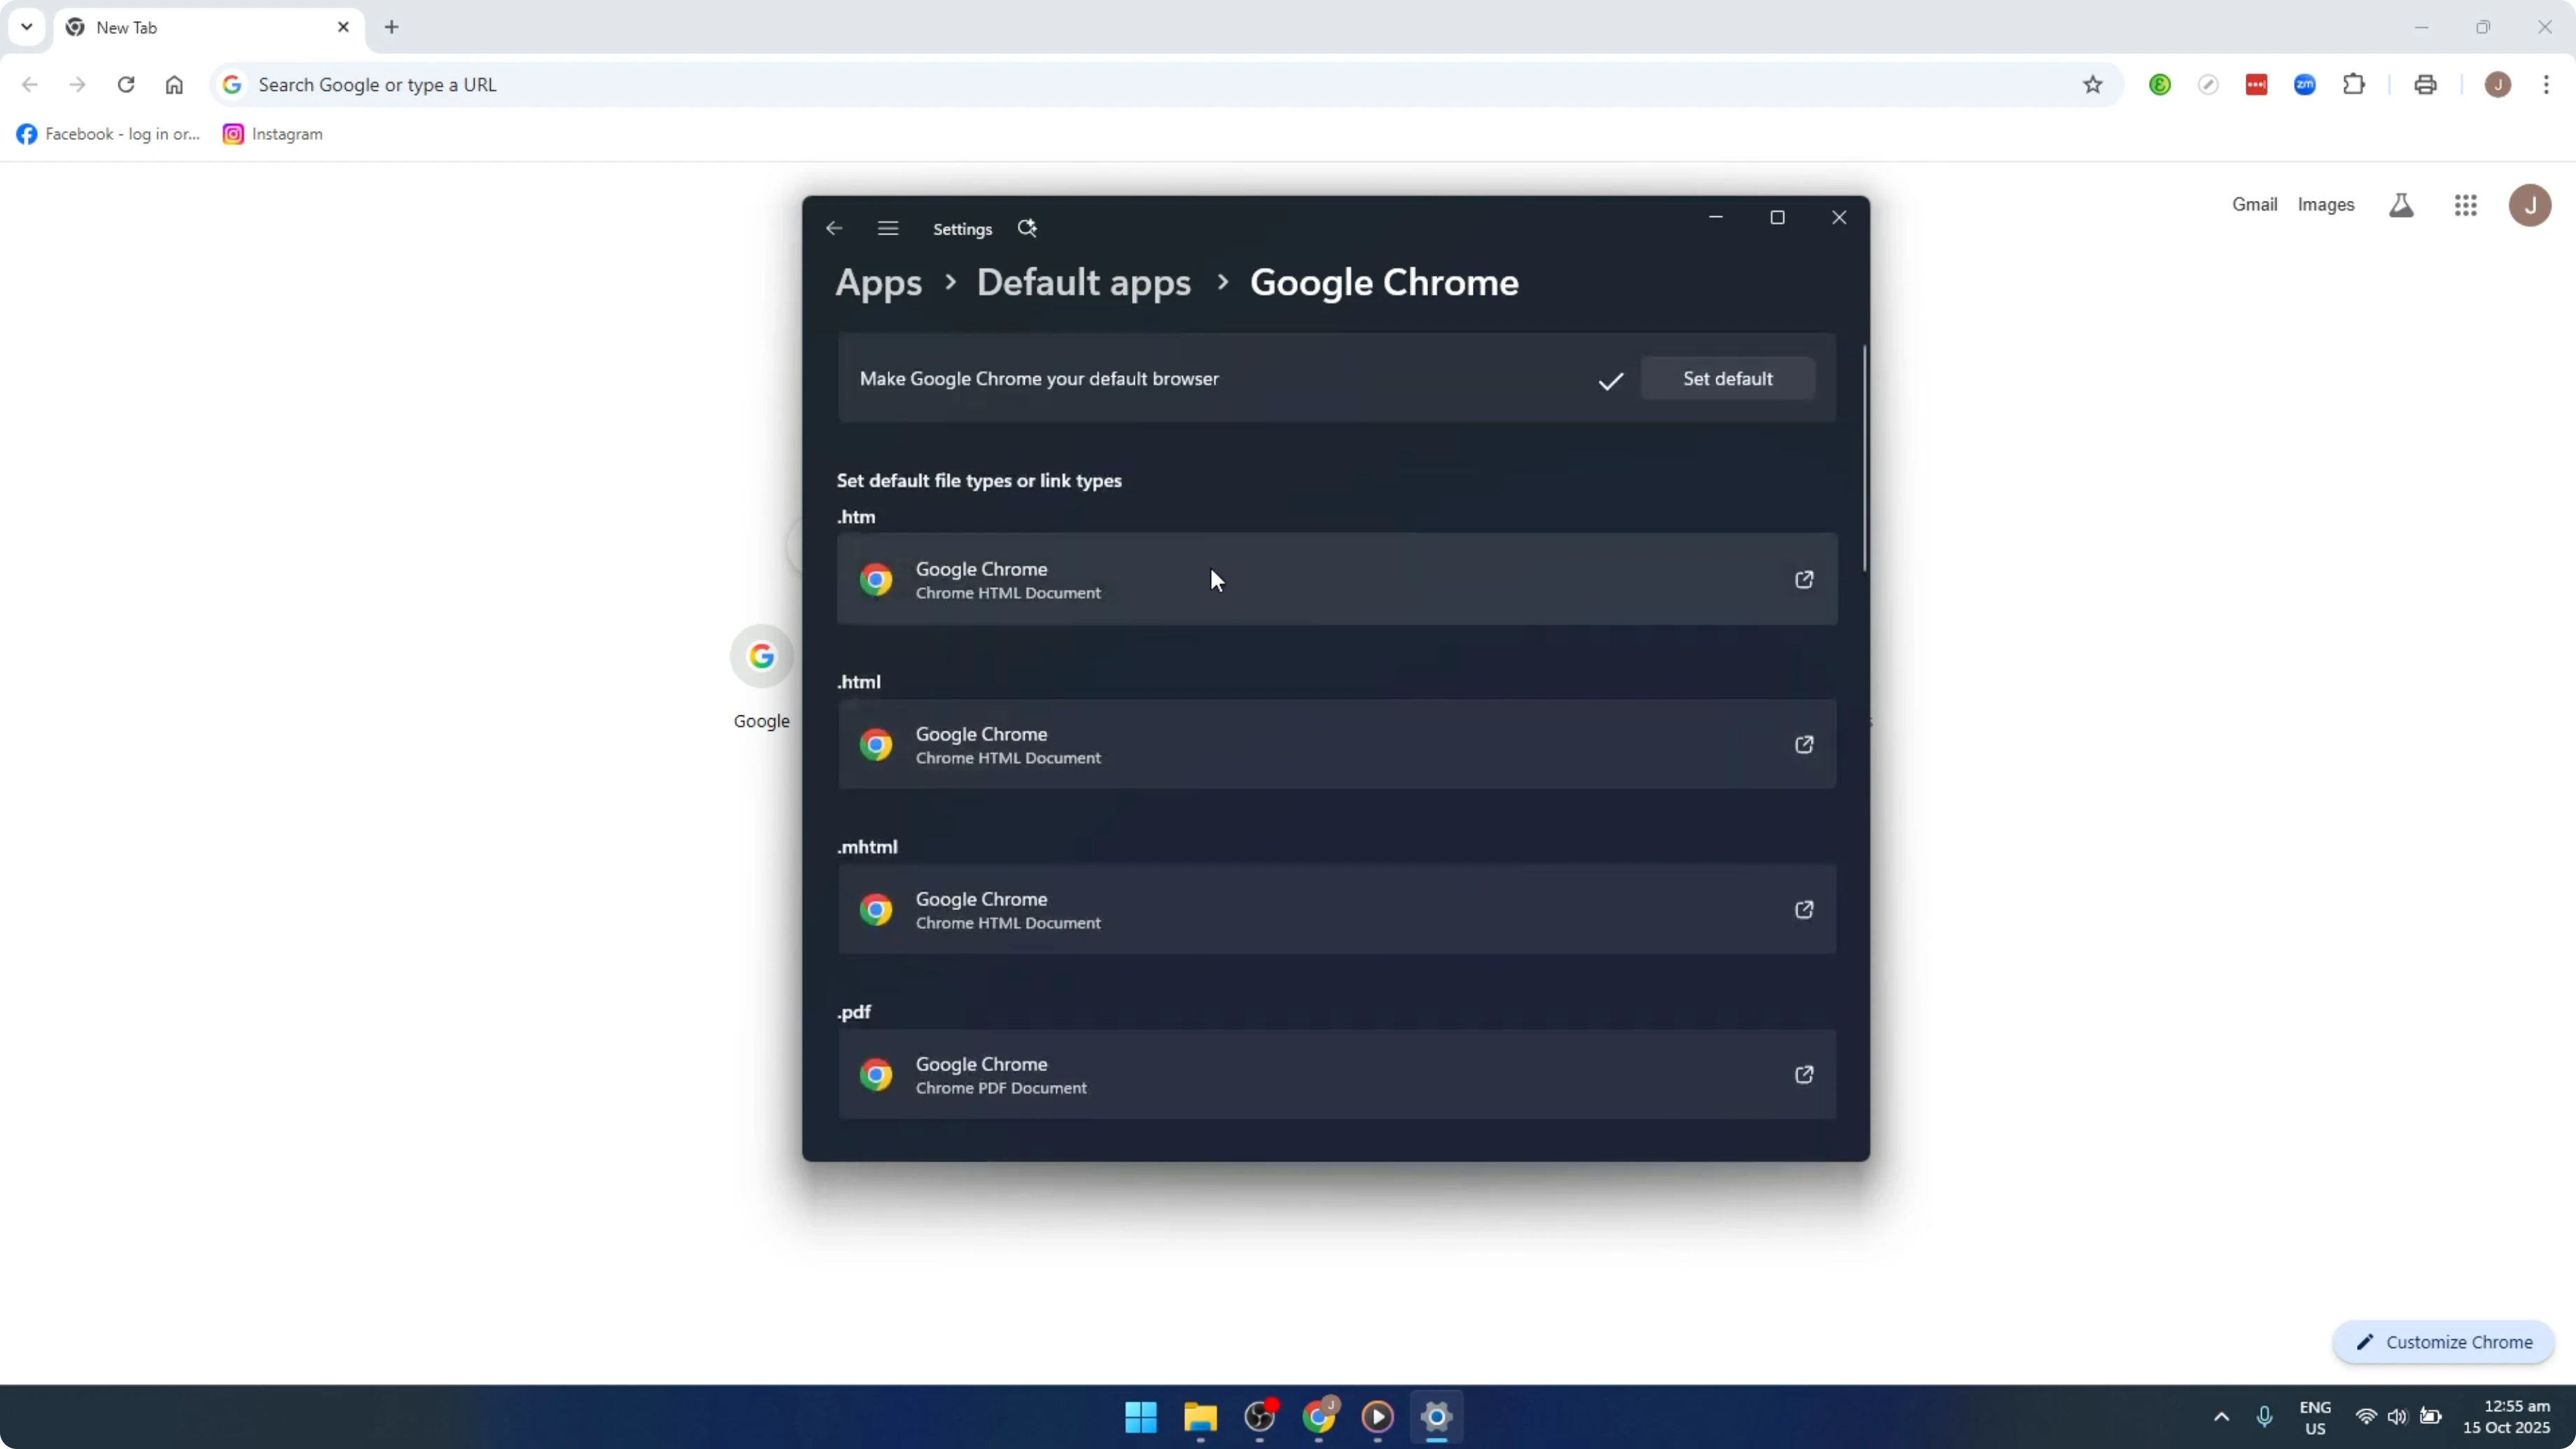This screenshot has width=2576, height=1449.
Task: Click the red extension icon
Action: click(2256, 85)
